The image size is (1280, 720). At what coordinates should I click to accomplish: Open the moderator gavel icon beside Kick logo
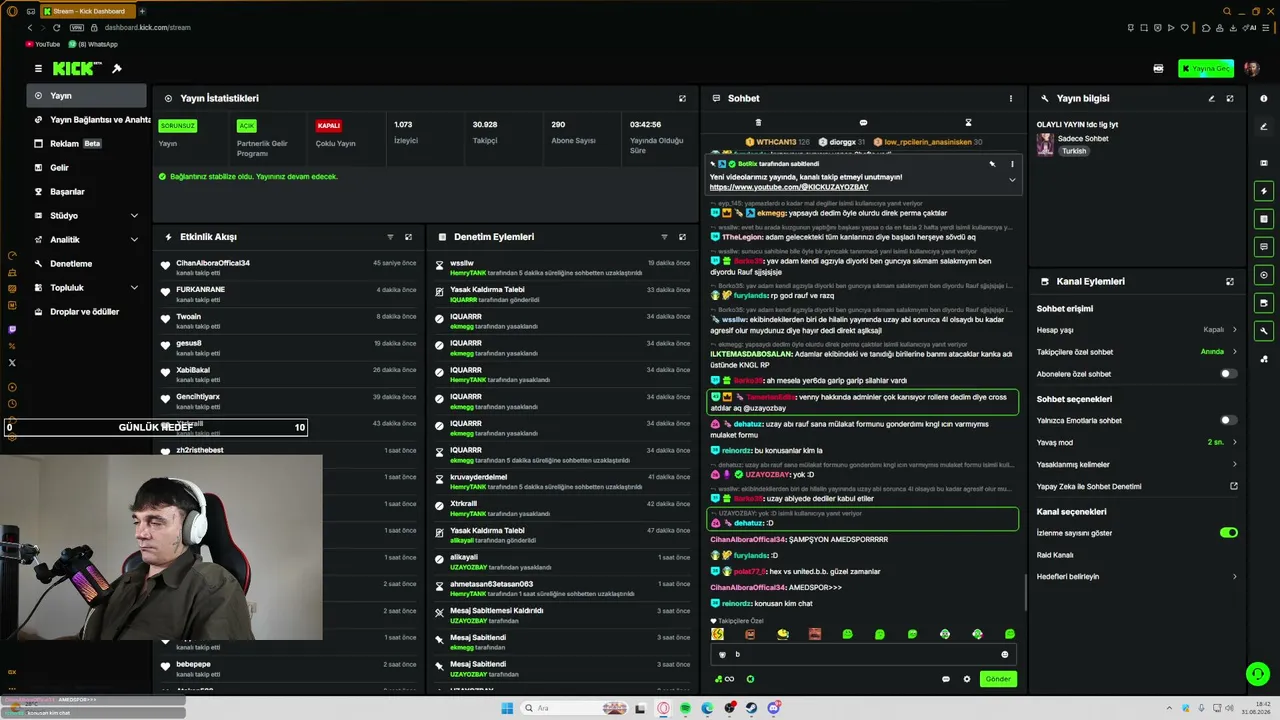117,69
